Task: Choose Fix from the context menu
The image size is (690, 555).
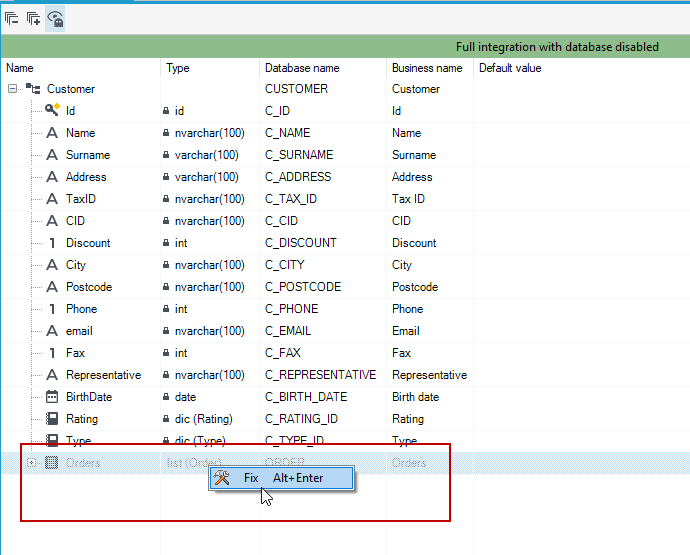Action: tap(282, 478)
